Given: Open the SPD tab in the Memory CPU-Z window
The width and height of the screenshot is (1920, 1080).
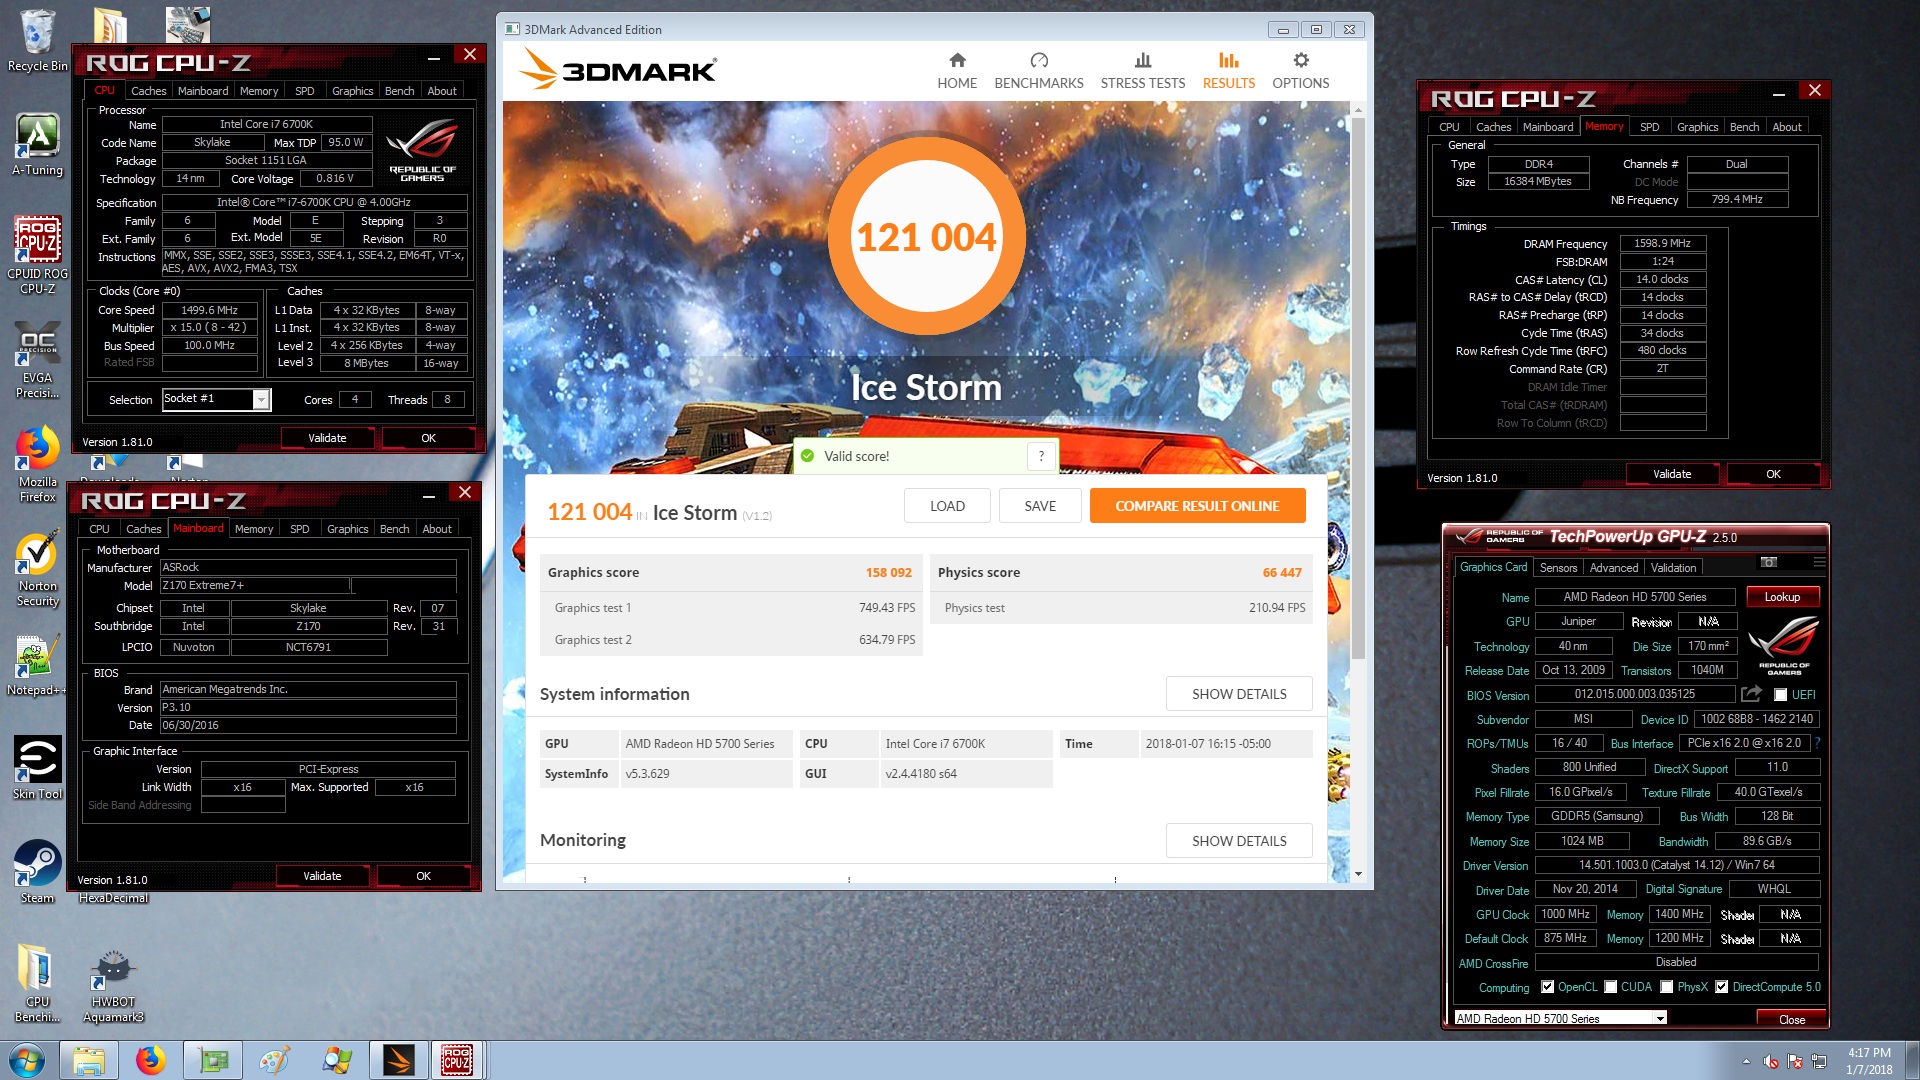Looking at the screenshot, I should pos(1649,127).
